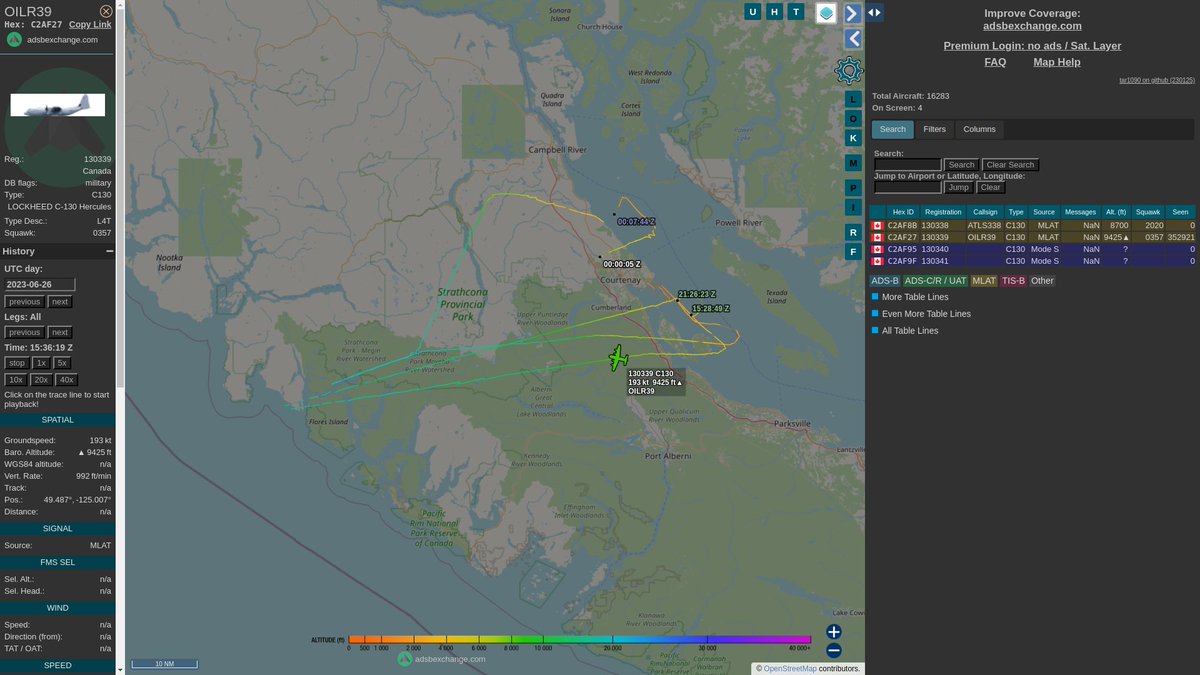
Task: Select table row for hex C2AF9F
Action: 1032,261
